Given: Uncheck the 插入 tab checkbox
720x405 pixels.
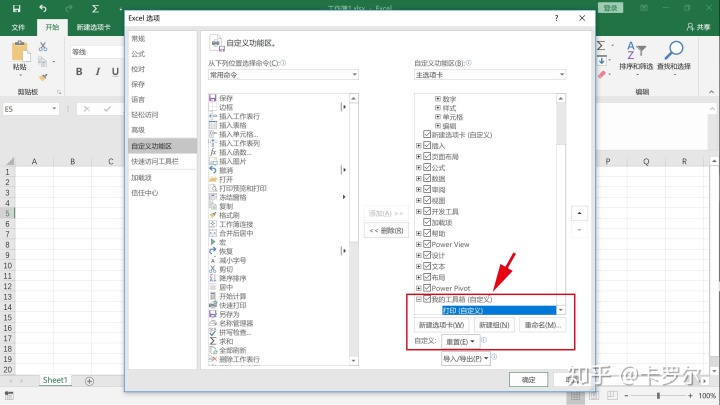Looking at the screenshot, I should (427, 145).
